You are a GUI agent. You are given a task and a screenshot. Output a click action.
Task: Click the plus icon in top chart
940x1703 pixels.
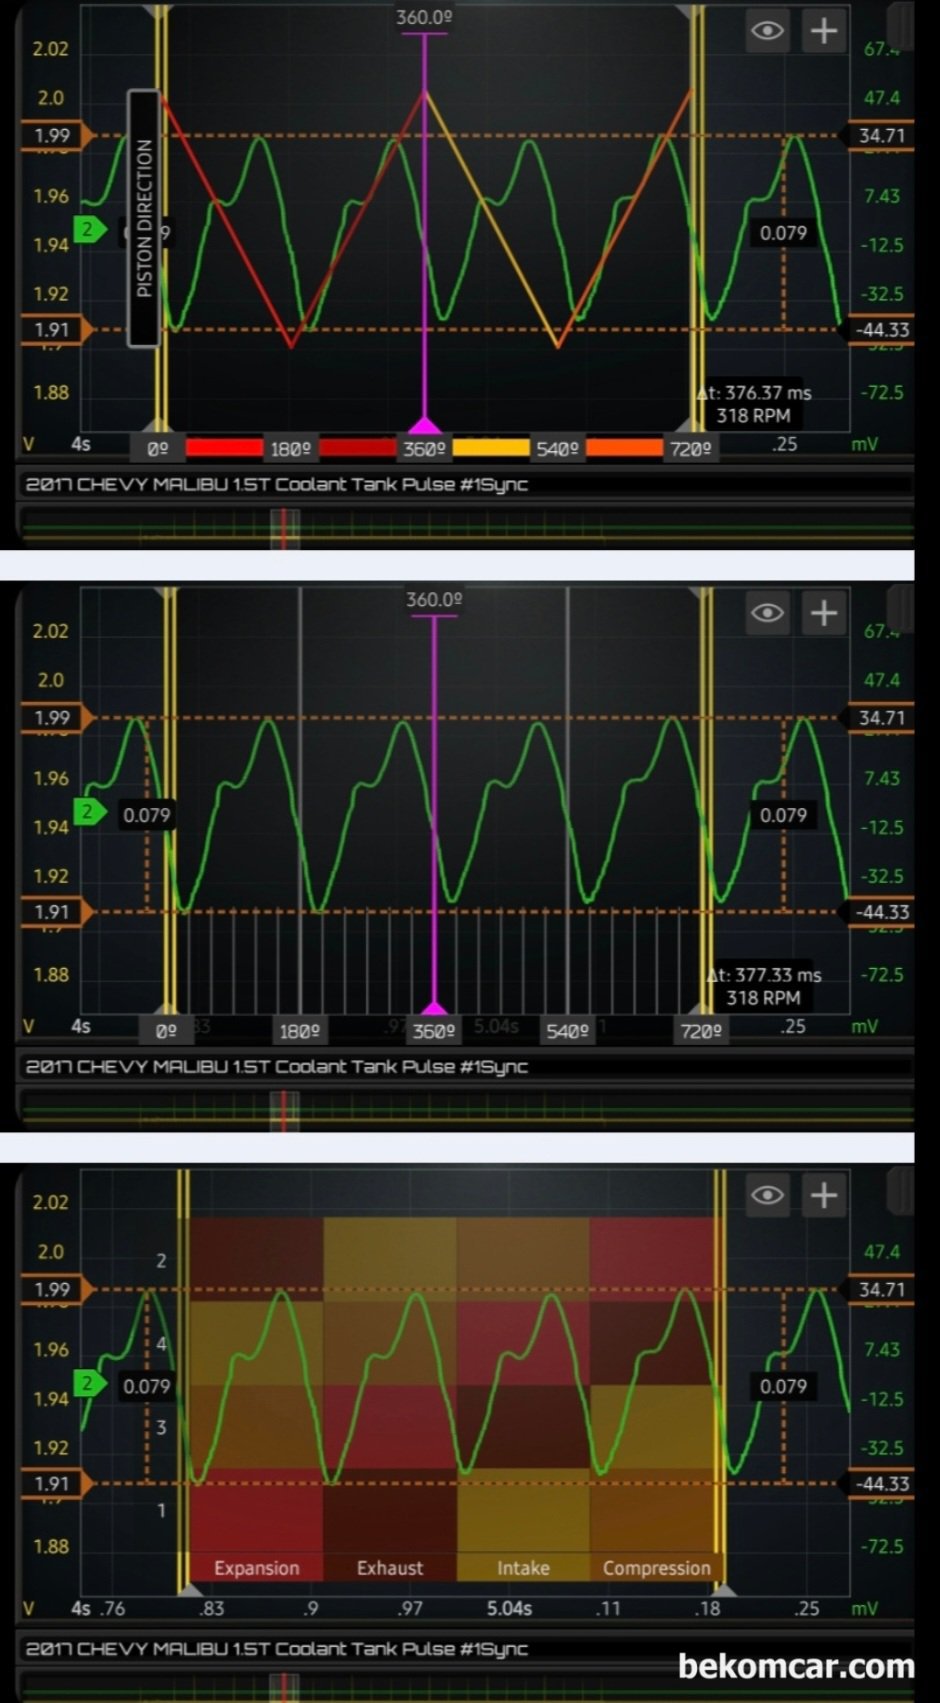823,31
